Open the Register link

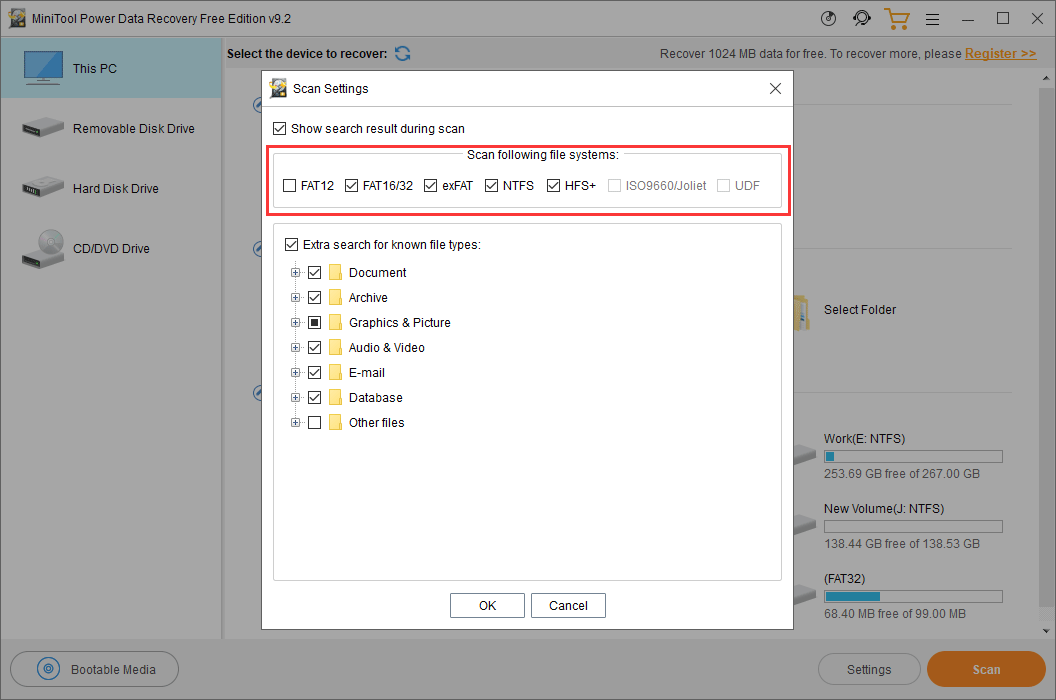(x=1000, y=54)
